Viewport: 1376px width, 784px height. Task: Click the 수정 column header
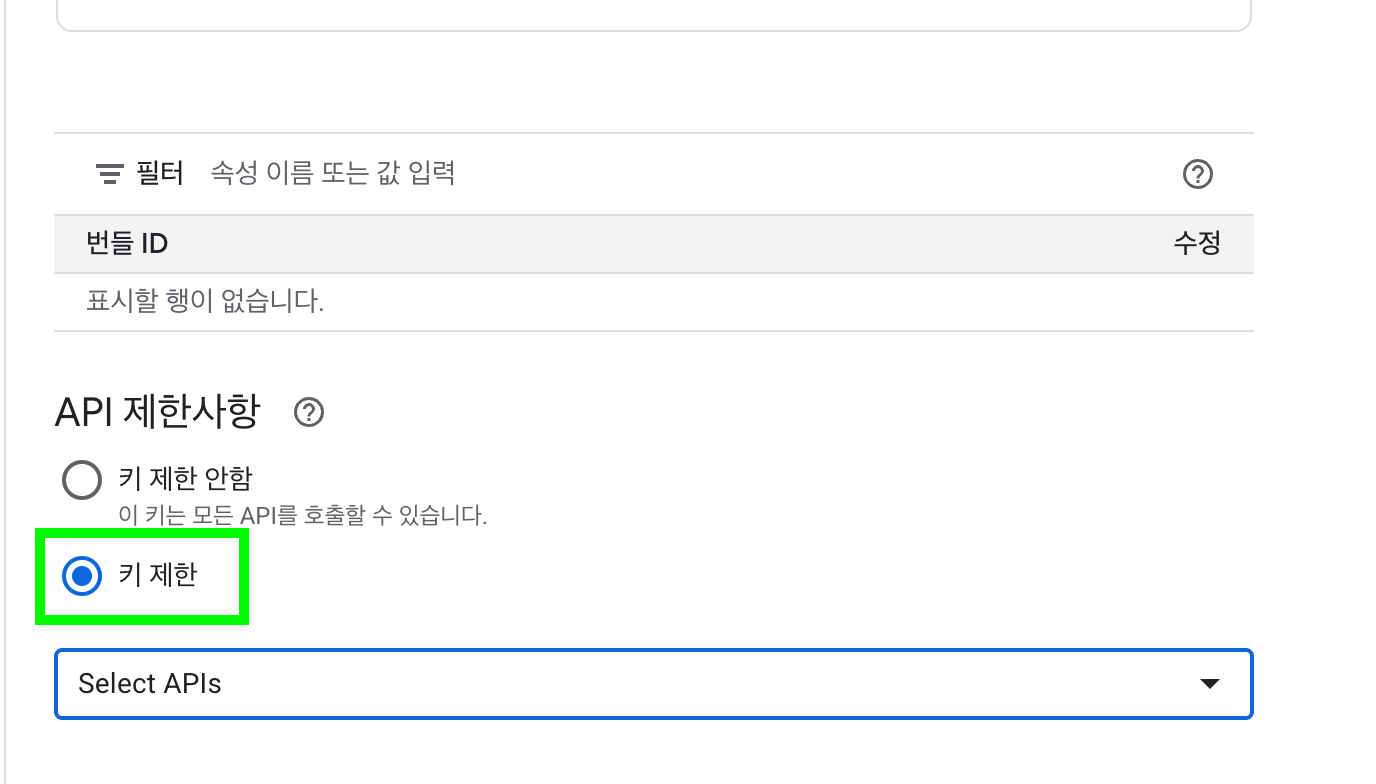[1196, 243]
